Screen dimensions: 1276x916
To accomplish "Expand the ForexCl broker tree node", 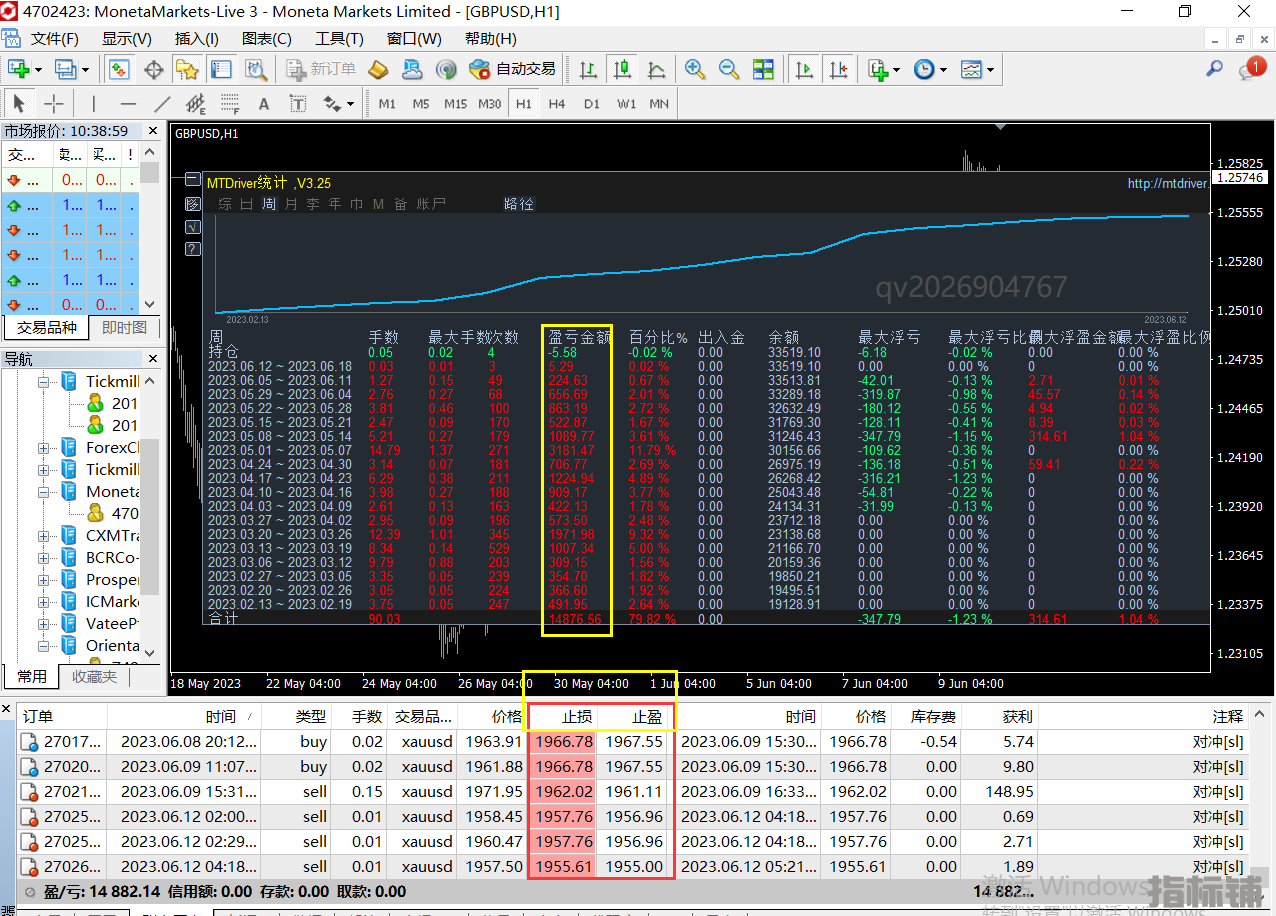I will click(44, 448).
